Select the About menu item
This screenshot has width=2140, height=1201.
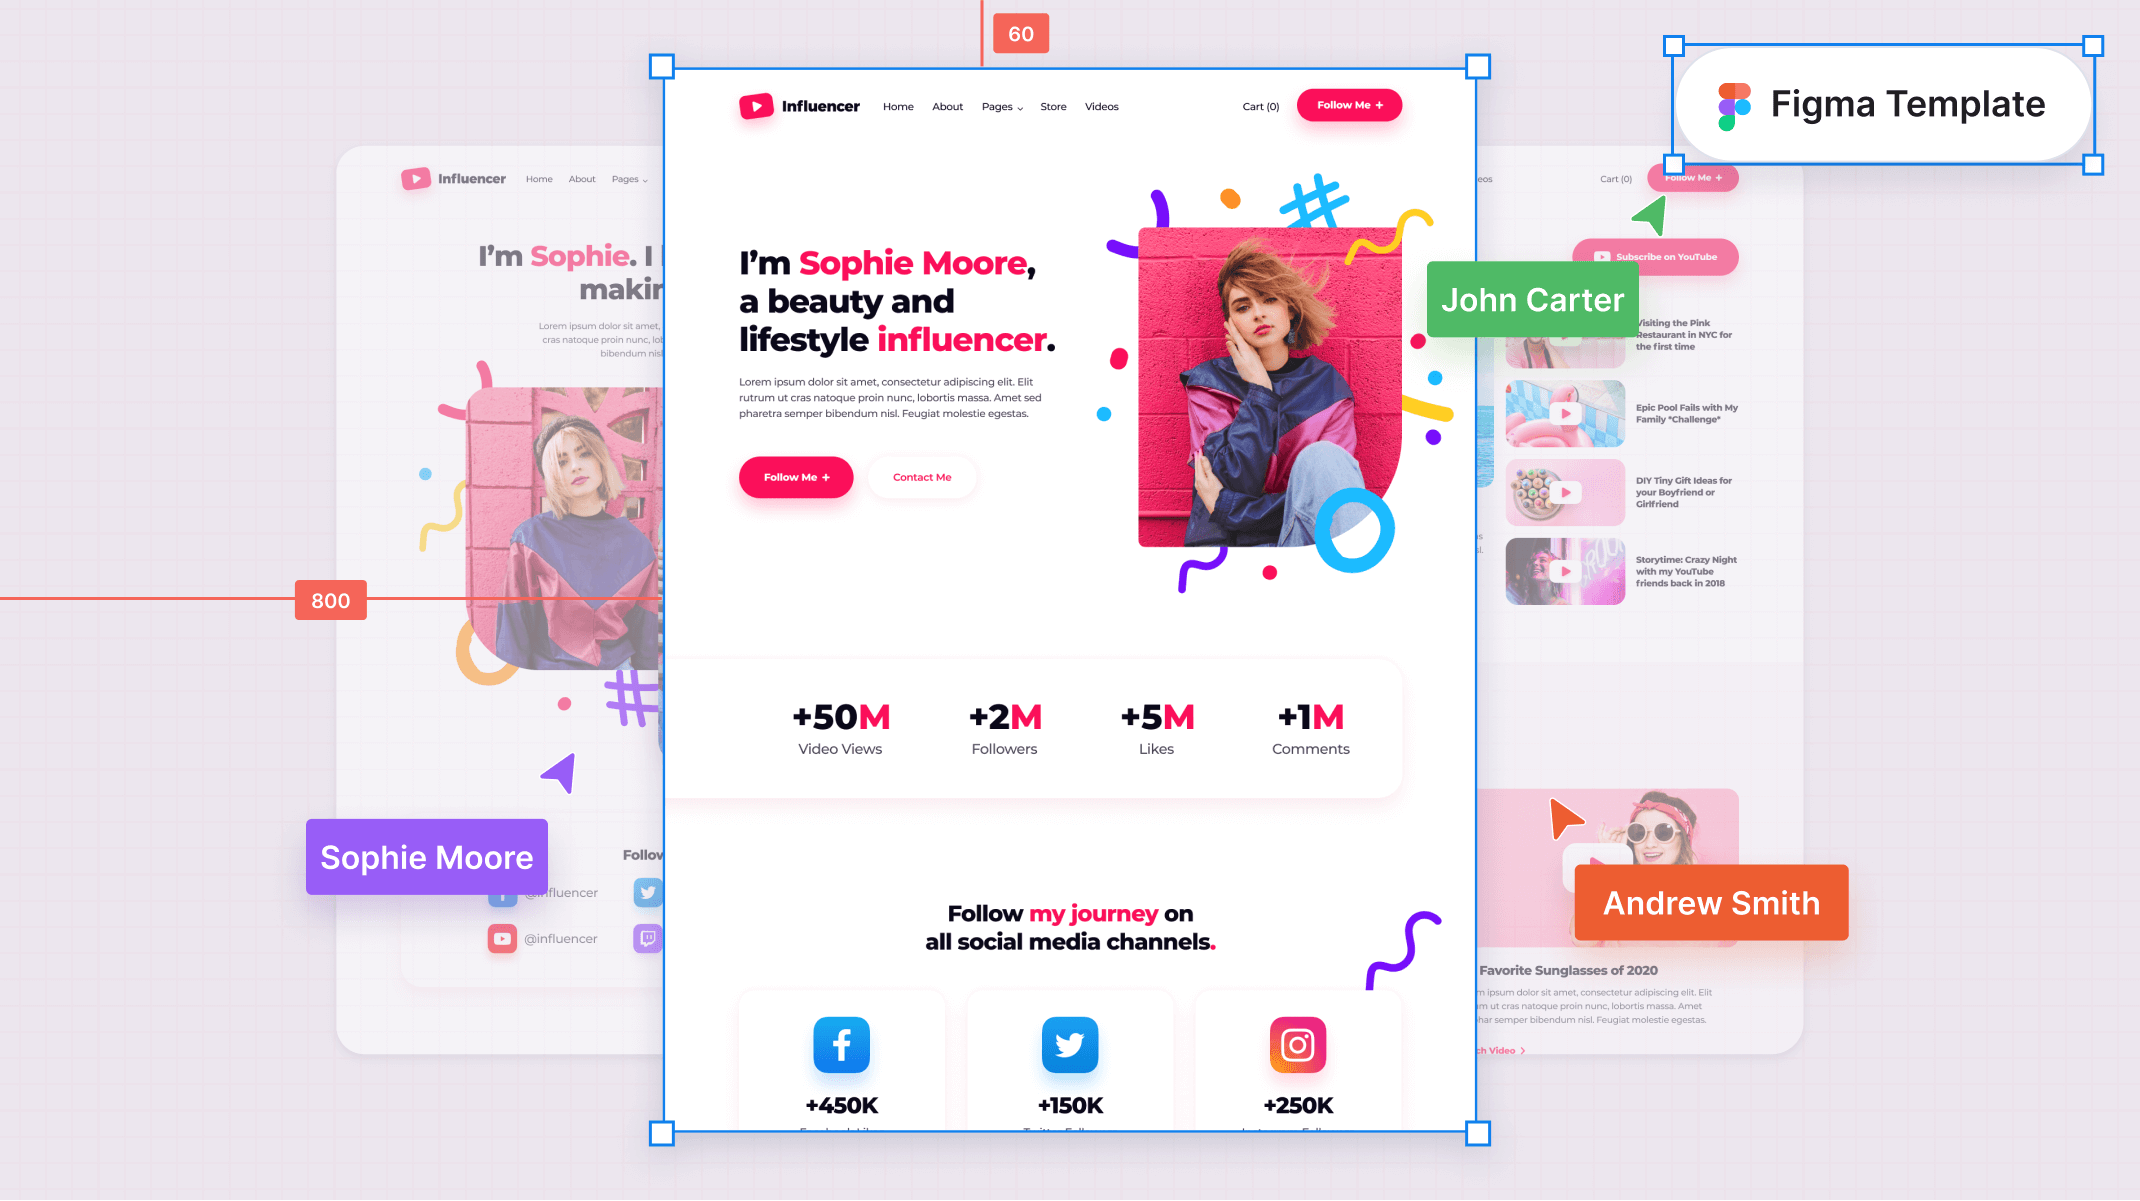pyautogui.click(x=947, y=106)
